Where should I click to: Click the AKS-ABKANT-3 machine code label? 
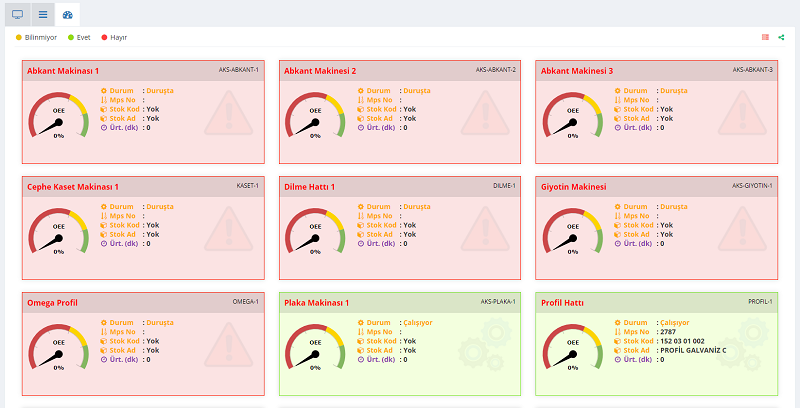(752, 70)
